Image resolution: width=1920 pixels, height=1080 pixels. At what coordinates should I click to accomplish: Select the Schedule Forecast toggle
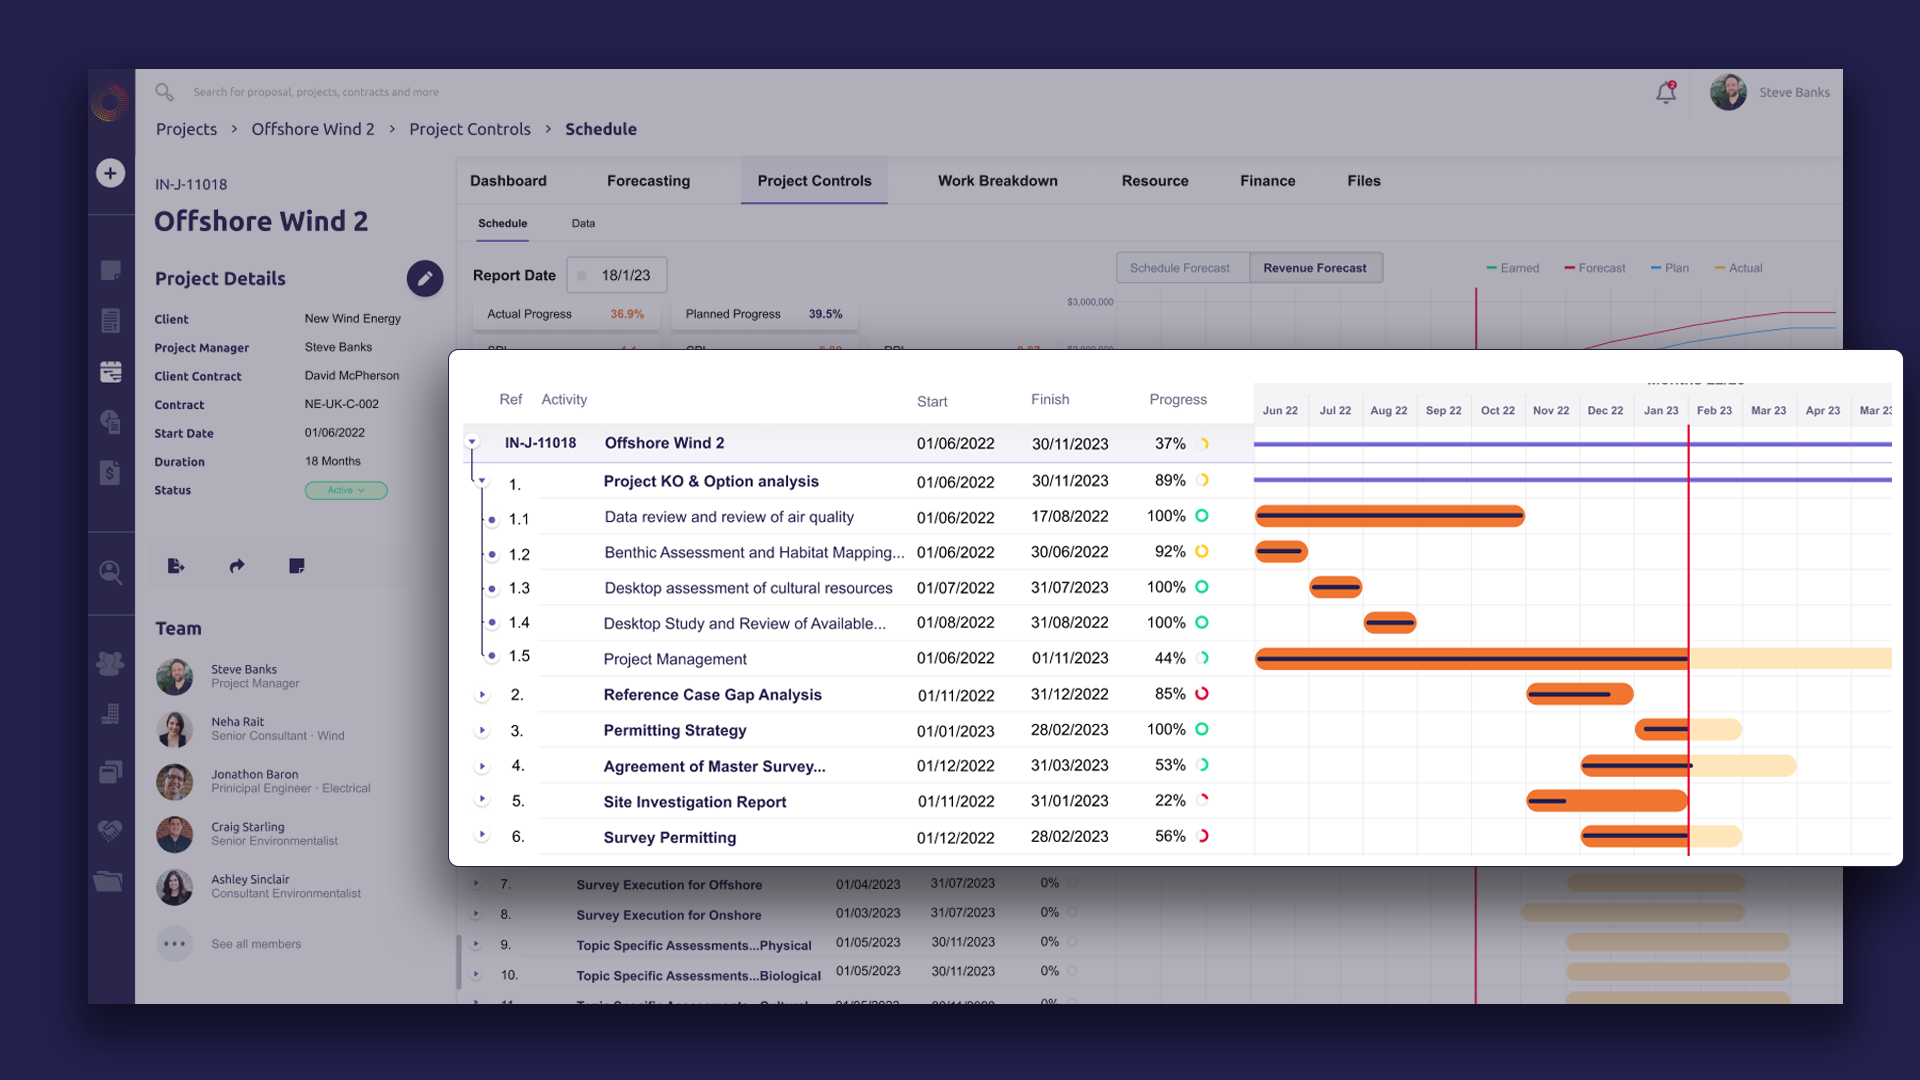[x=1179, y=268]
